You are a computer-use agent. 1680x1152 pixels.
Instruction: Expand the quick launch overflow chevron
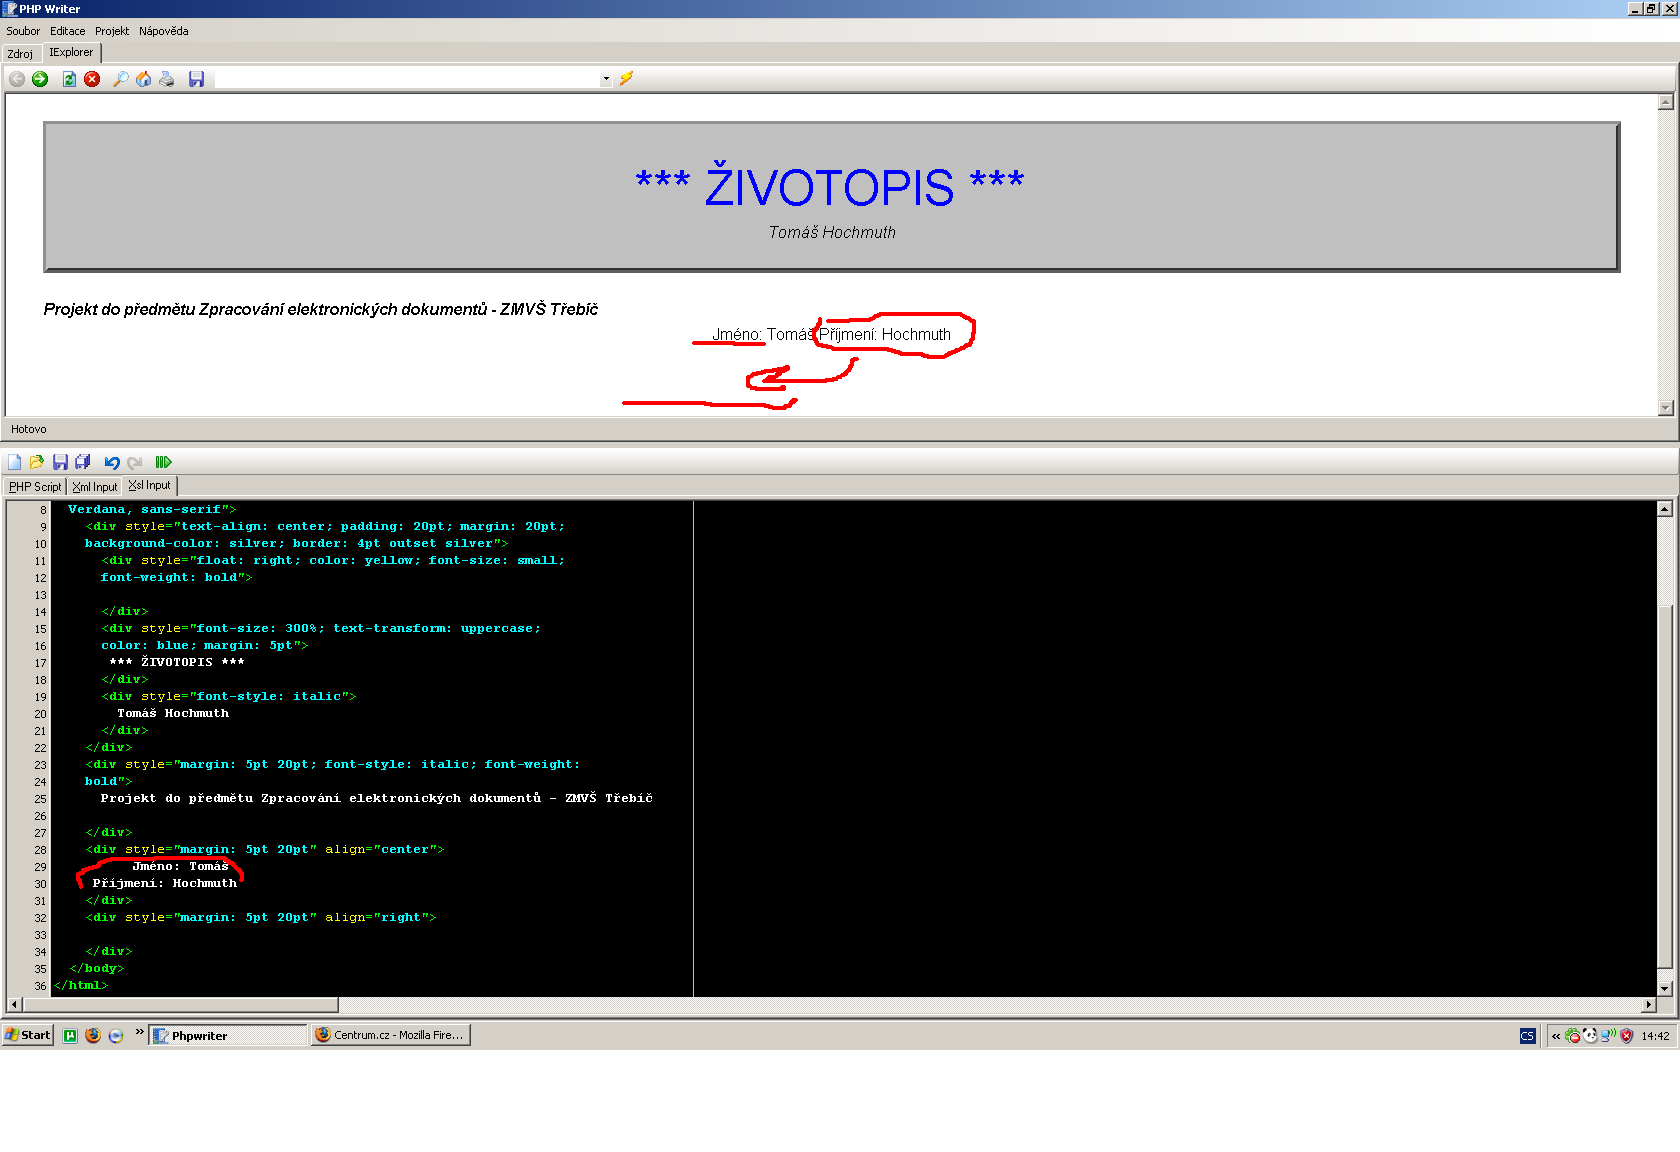139,1031
